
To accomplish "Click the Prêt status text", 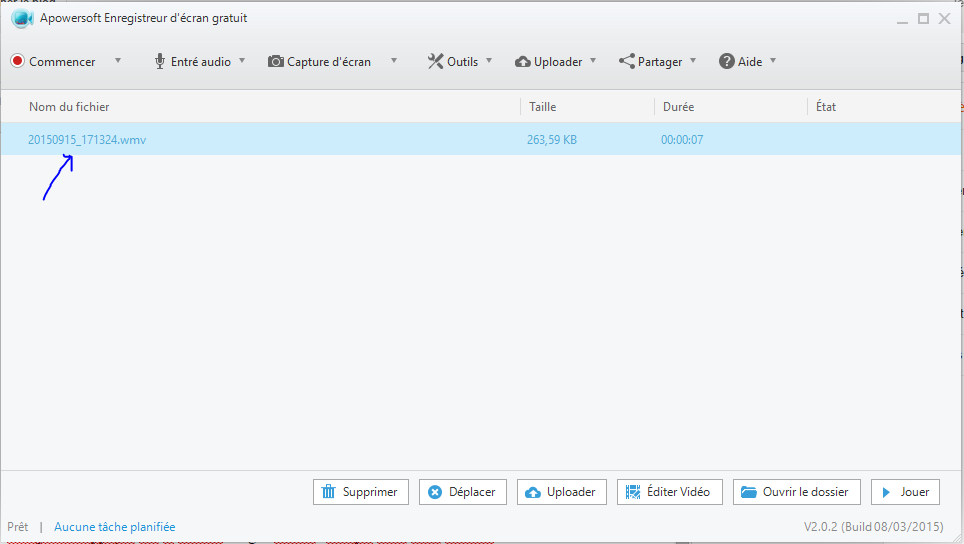I will pos(18,527).
